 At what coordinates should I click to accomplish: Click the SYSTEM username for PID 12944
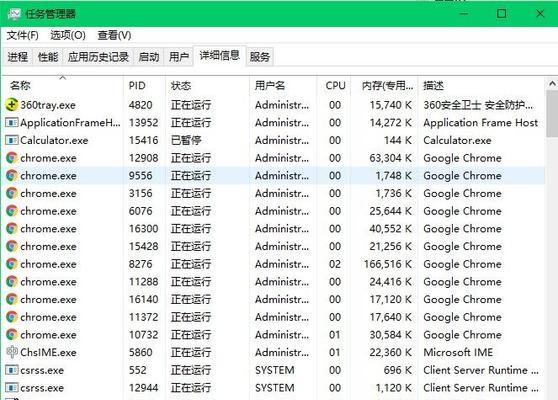tap(275, 388)
